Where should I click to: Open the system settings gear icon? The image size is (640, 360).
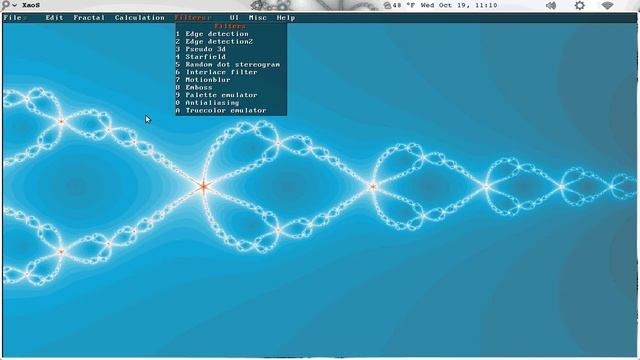coord(580,5)
